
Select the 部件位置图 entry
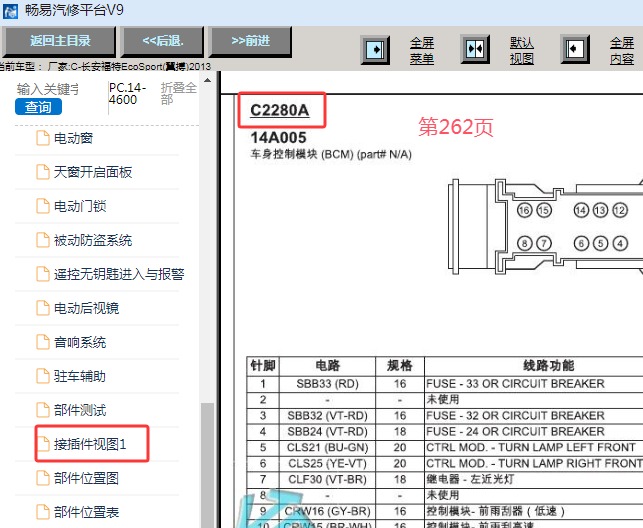point(87,478)
